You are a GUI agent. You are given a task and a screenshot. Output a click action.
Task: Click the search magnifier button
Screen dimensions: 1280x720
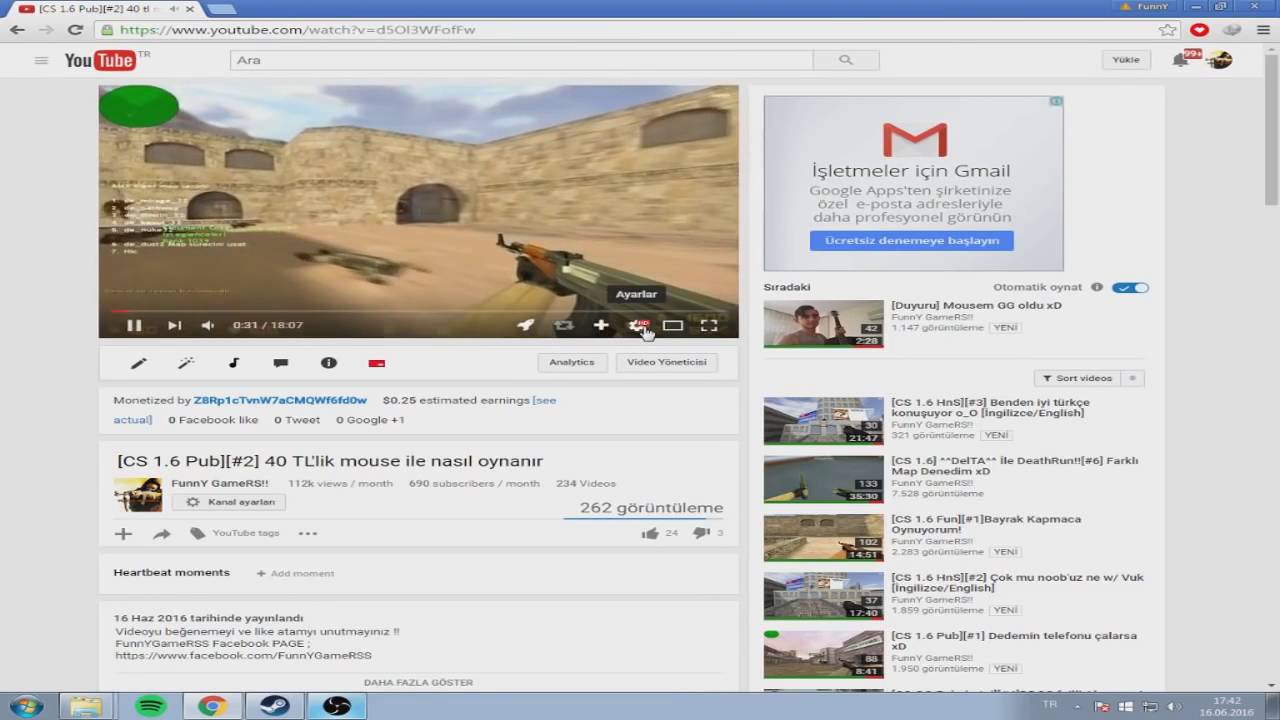click(846, 60)
